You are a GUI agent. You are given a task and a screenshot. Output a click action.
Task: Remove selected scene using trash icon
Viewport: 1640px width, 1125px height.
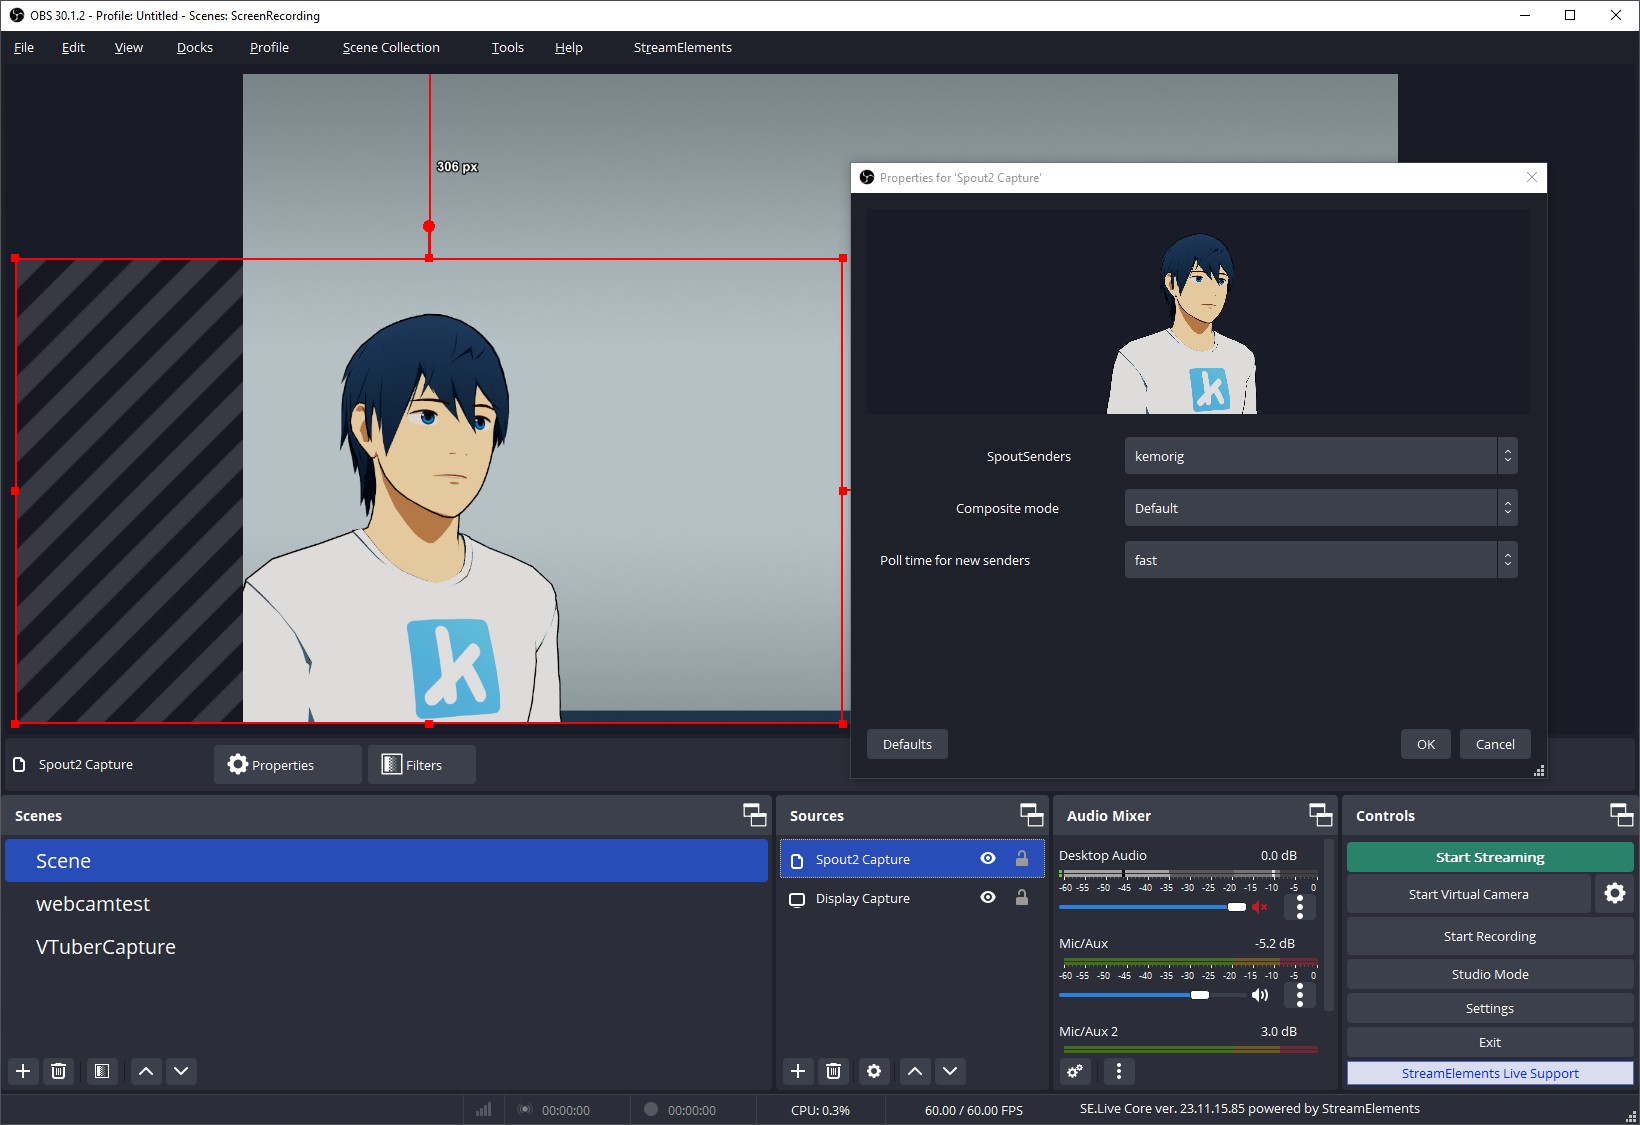pyautogui.click(x=59, y=1071)
